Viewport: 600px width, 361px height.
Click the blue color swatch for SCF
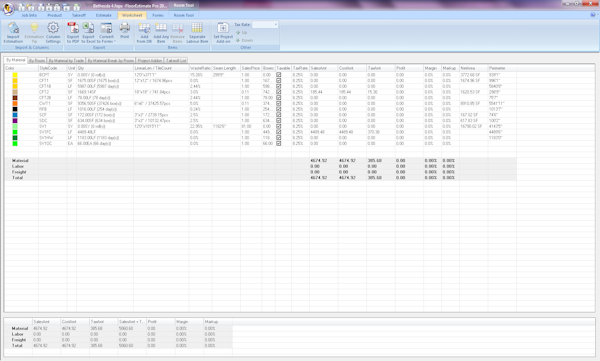click(x=15, y=114)
